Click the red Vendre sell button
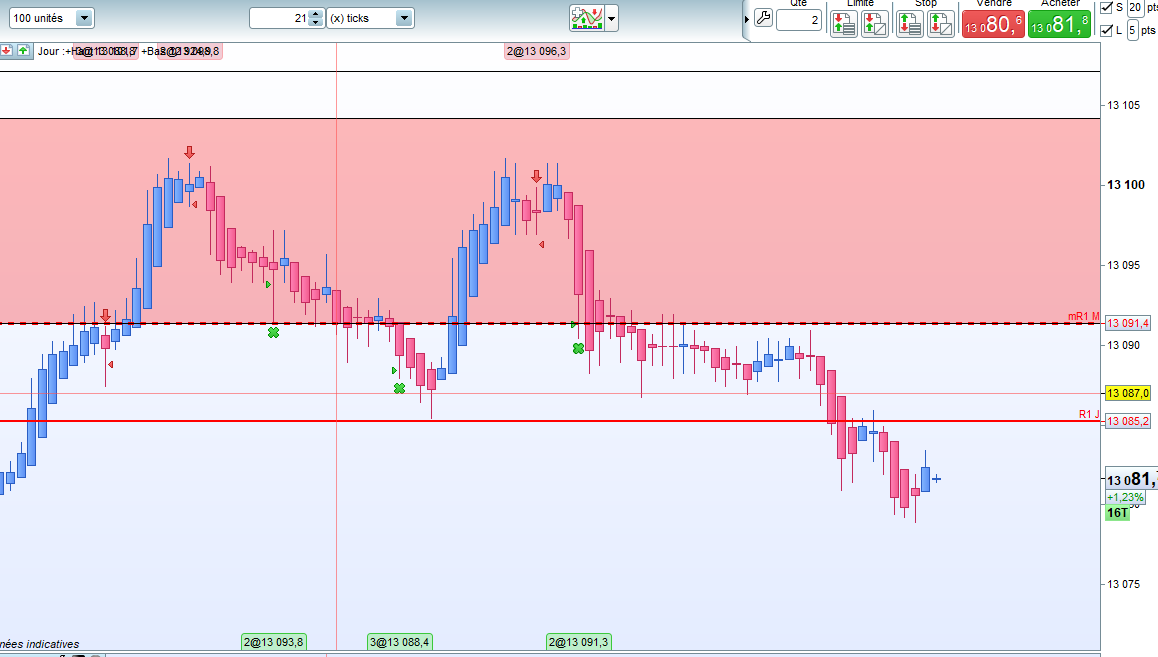Image resolution: width=1158 pixels, height=657 pixels. coord(993,24)
